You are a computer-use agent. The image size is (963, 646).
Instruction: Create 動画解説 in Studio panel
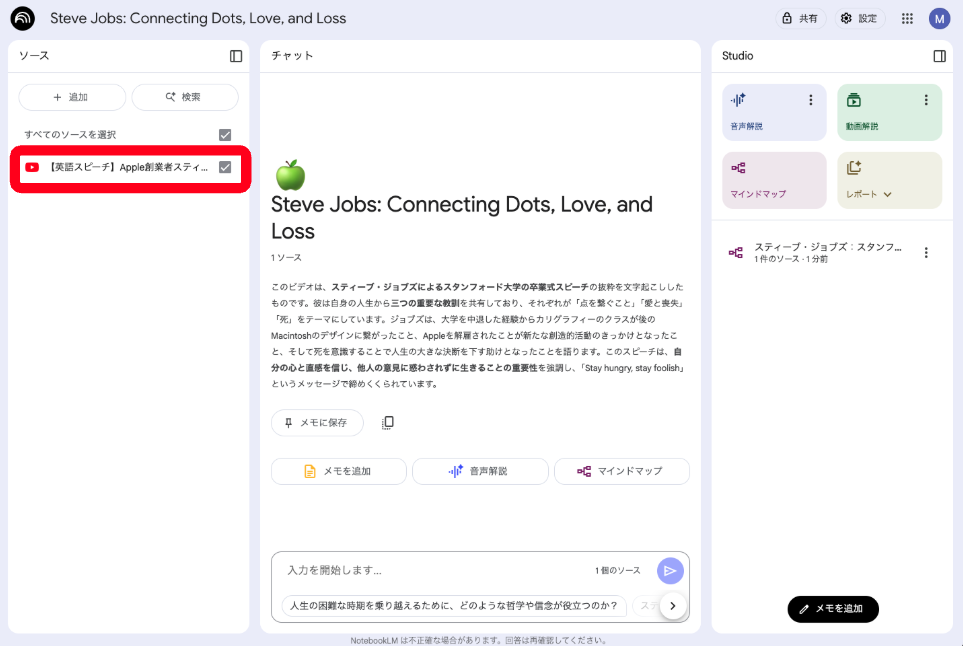tap(889, 112)
